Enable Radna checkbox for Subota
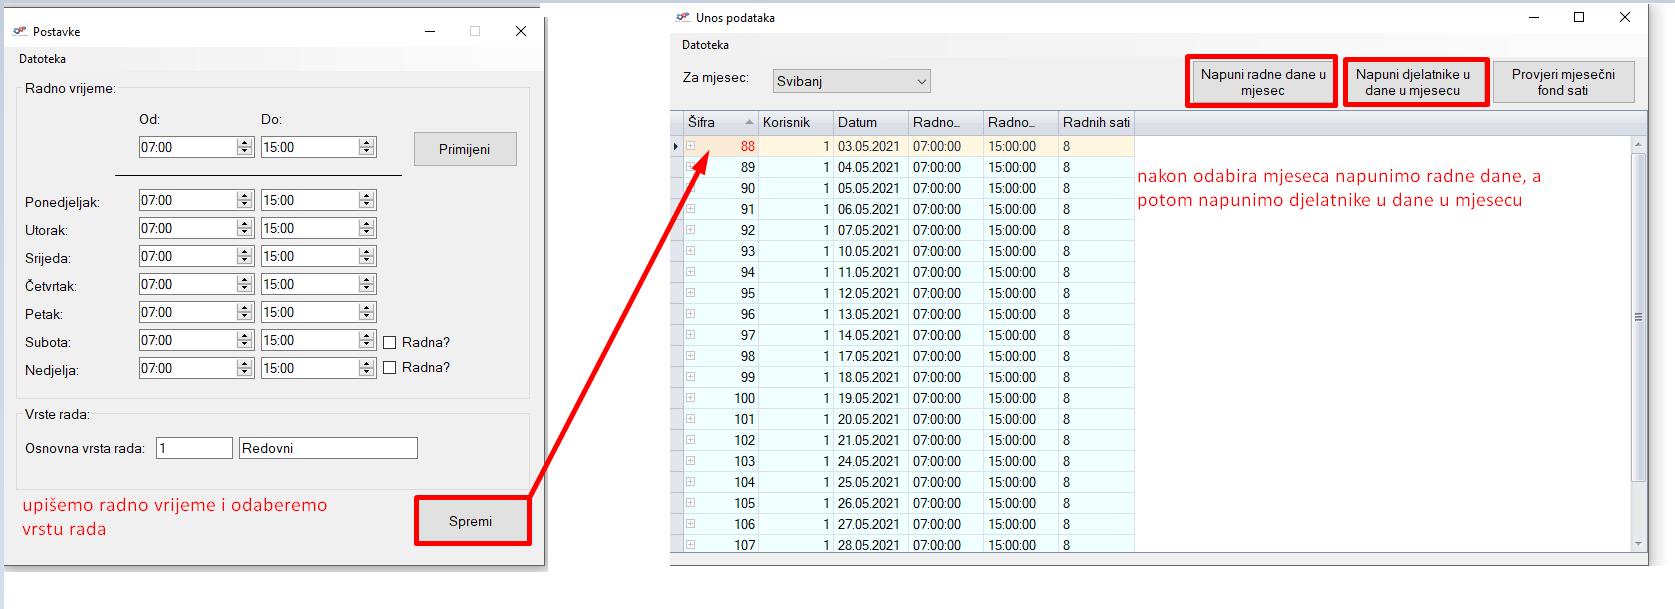Viewport: 1675px width, 609px height. tap(390, 343)
